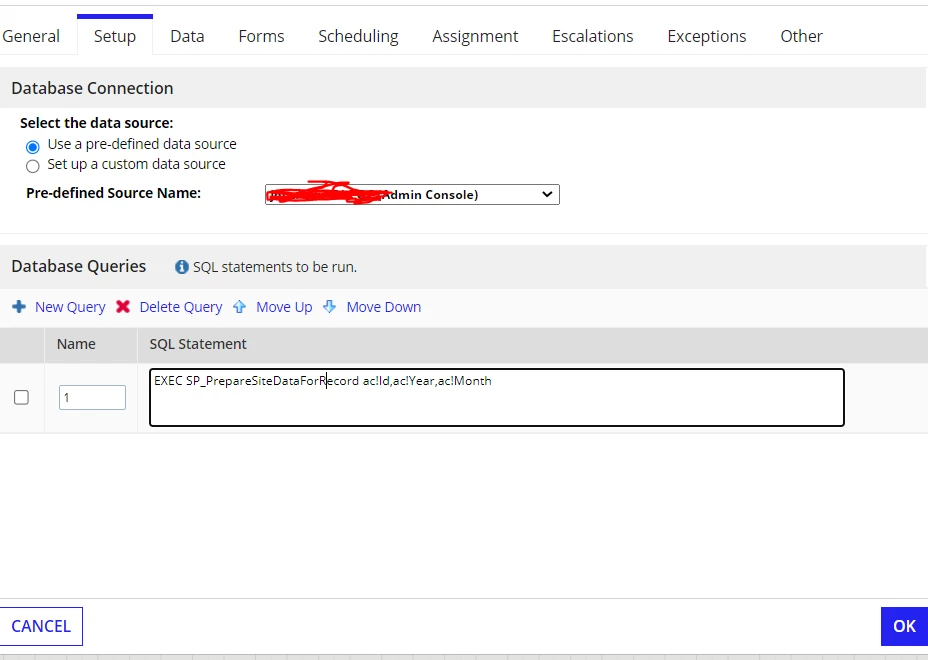Open the Pre-defined Source Name dropdown
Image resolution: width=928 pixels, height=660 pixels.
click(412, 194)
